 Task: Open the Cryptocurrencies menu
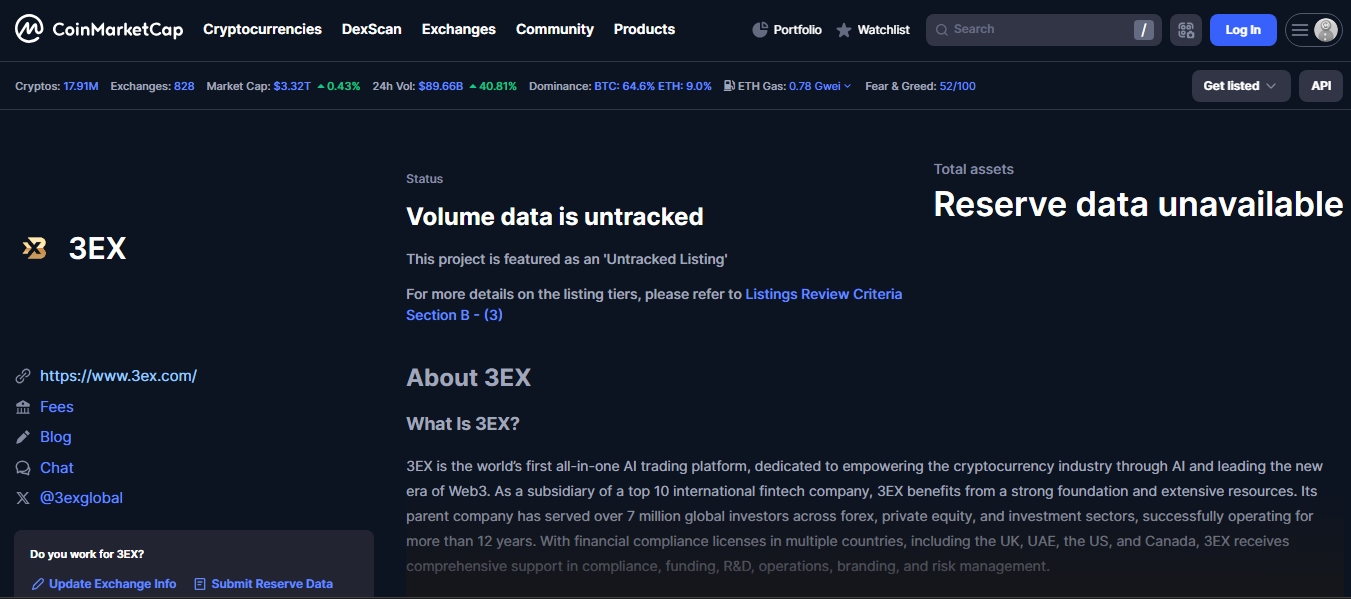coord(262,29)
